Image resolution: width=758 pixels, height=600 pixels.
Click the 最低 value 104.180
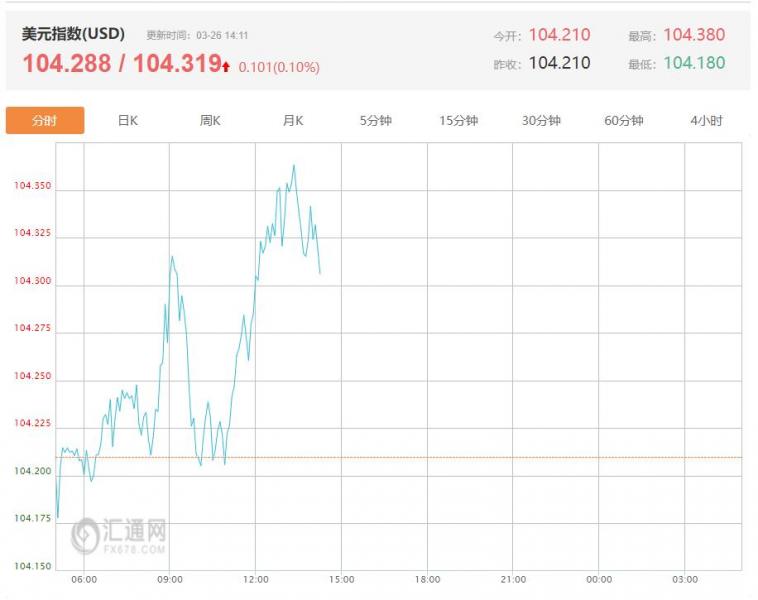pyautogui.click(x=694, y=63)
